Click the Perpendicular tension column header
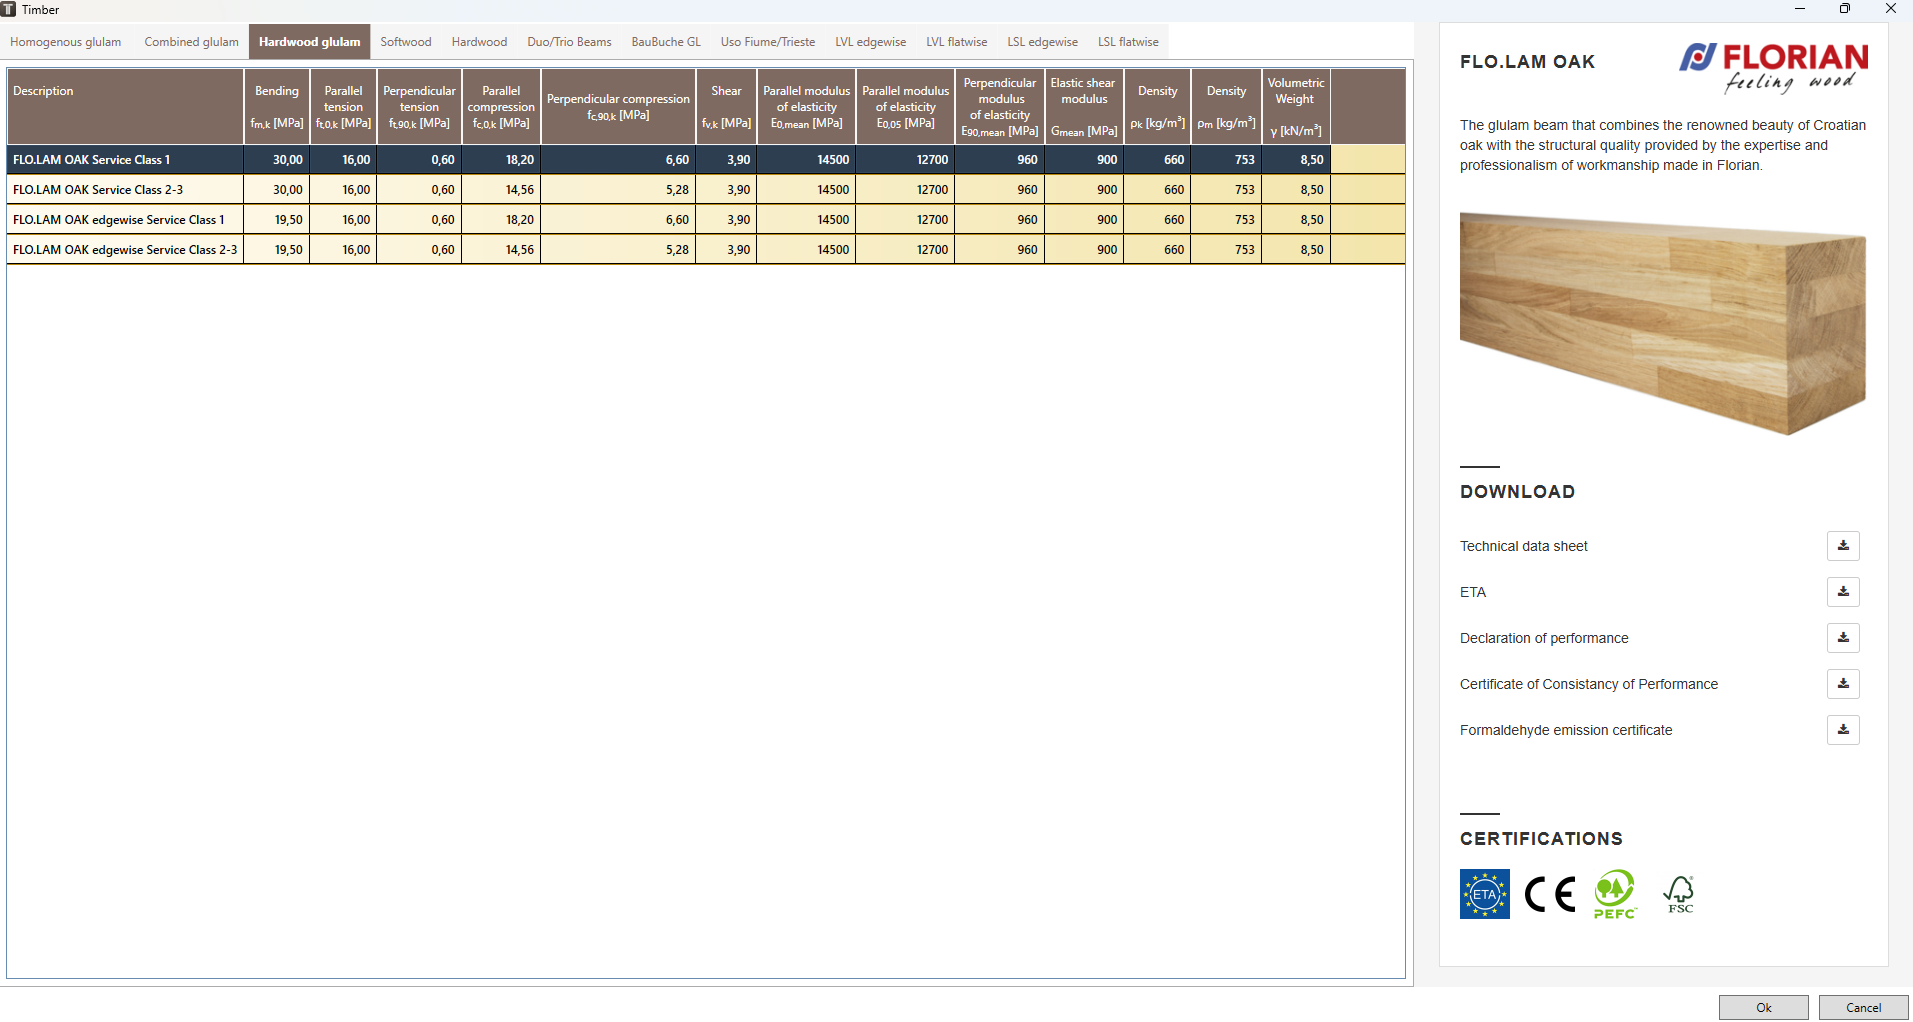Screen dimensions: 1913x1022 [x=419, y=106]
